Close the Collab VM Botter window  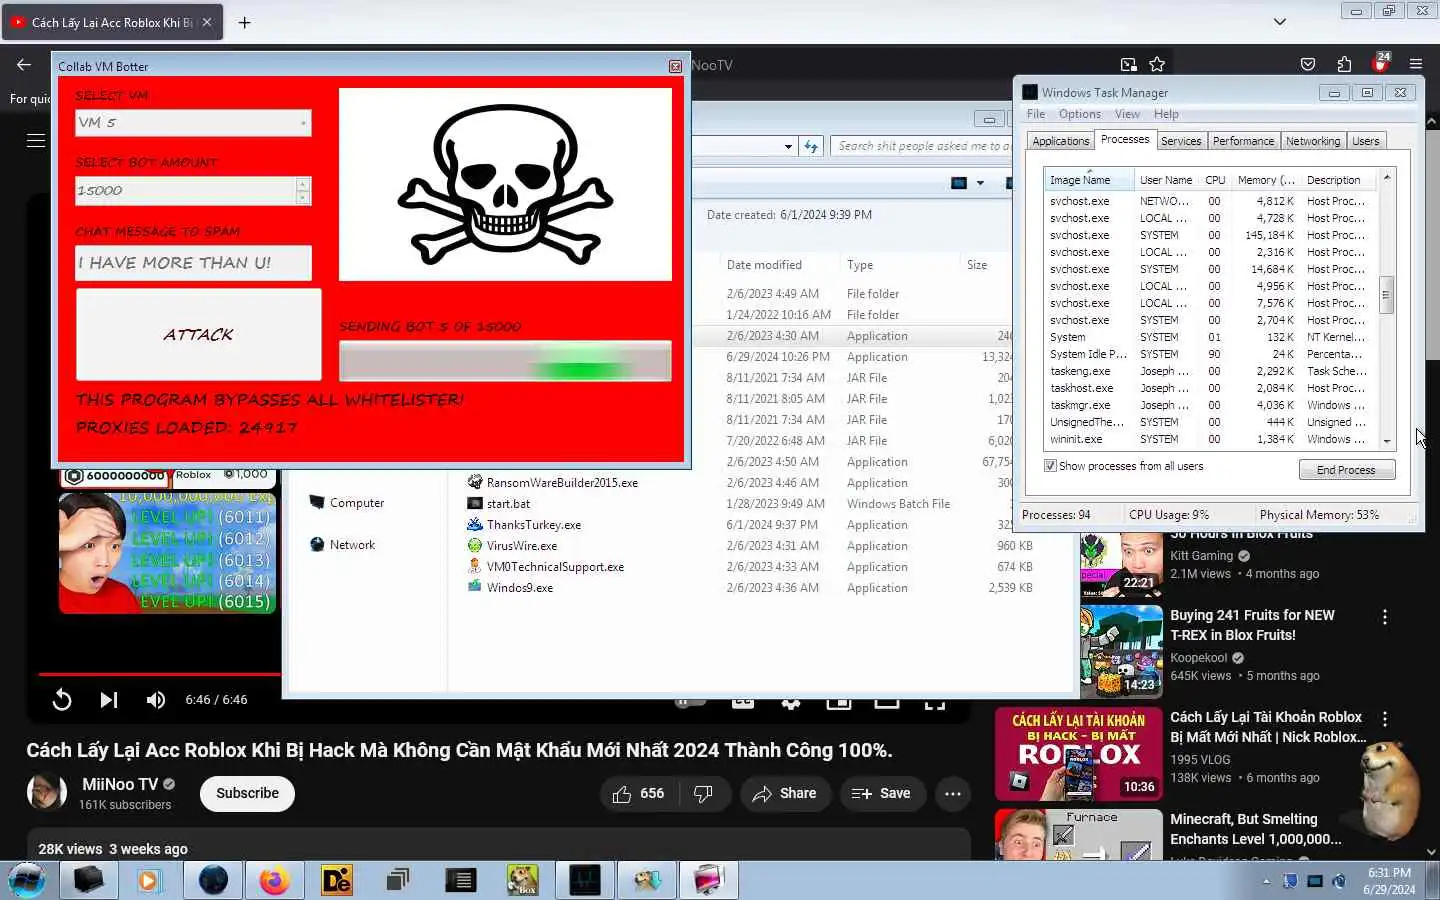coord(675,66)
